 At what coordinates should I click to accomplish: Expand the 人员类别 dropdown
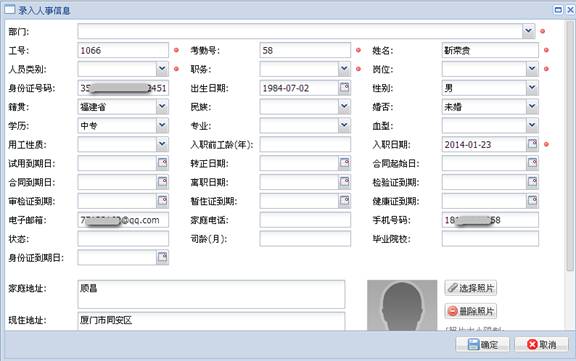pos(162,69)
